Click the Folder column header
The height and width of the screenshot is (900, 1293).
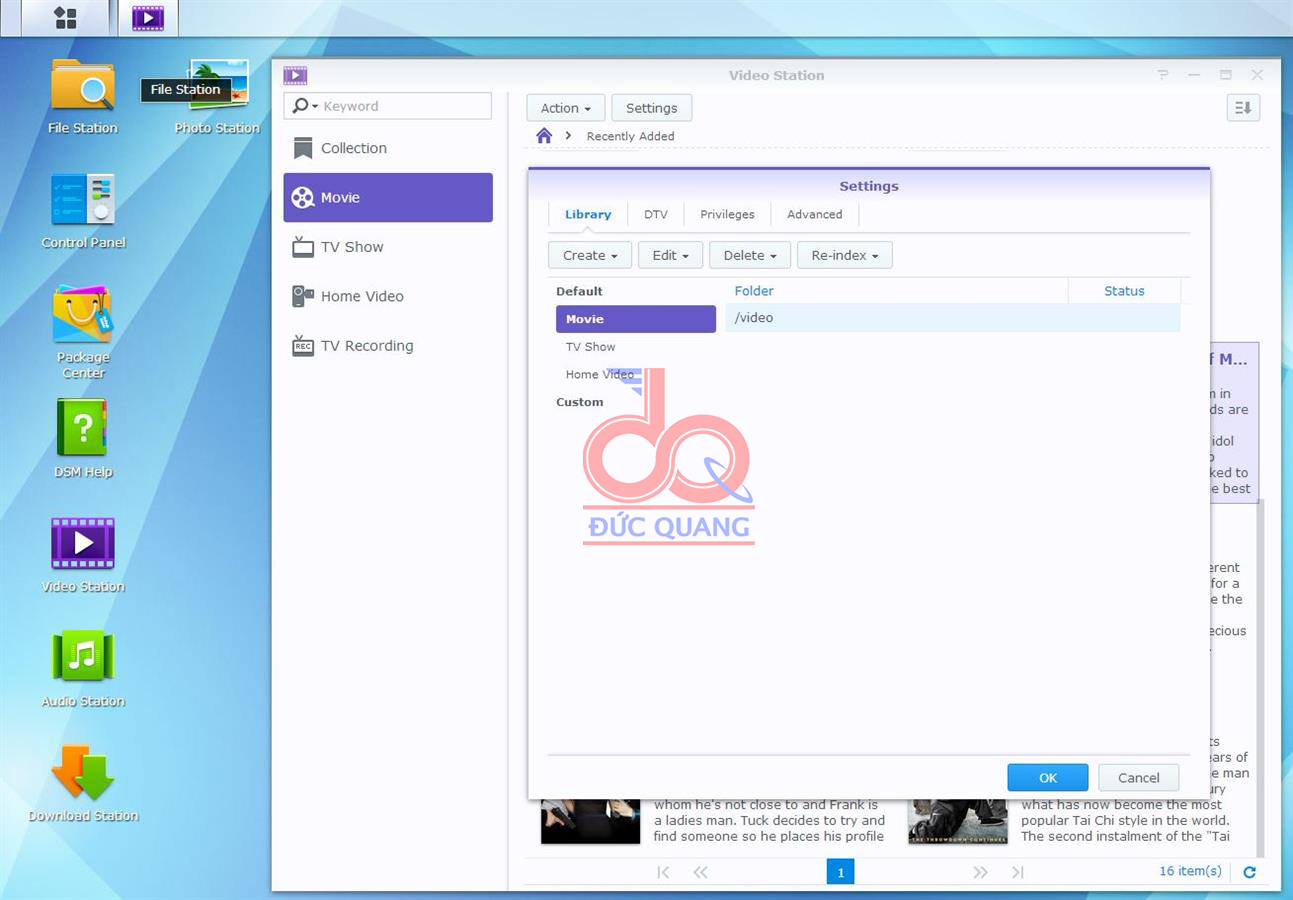point(896,291)
